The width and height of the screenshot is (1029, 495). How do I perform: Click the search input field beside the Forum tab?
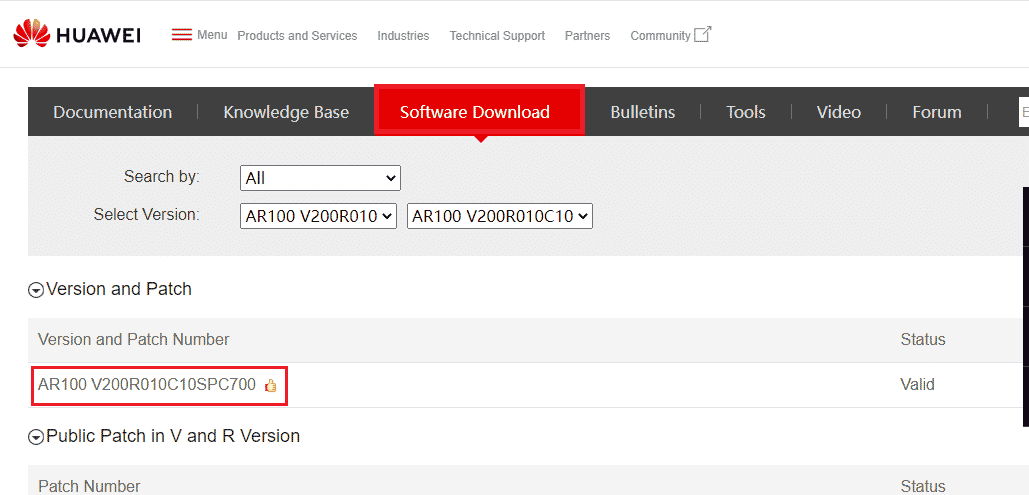[1023, 112]
